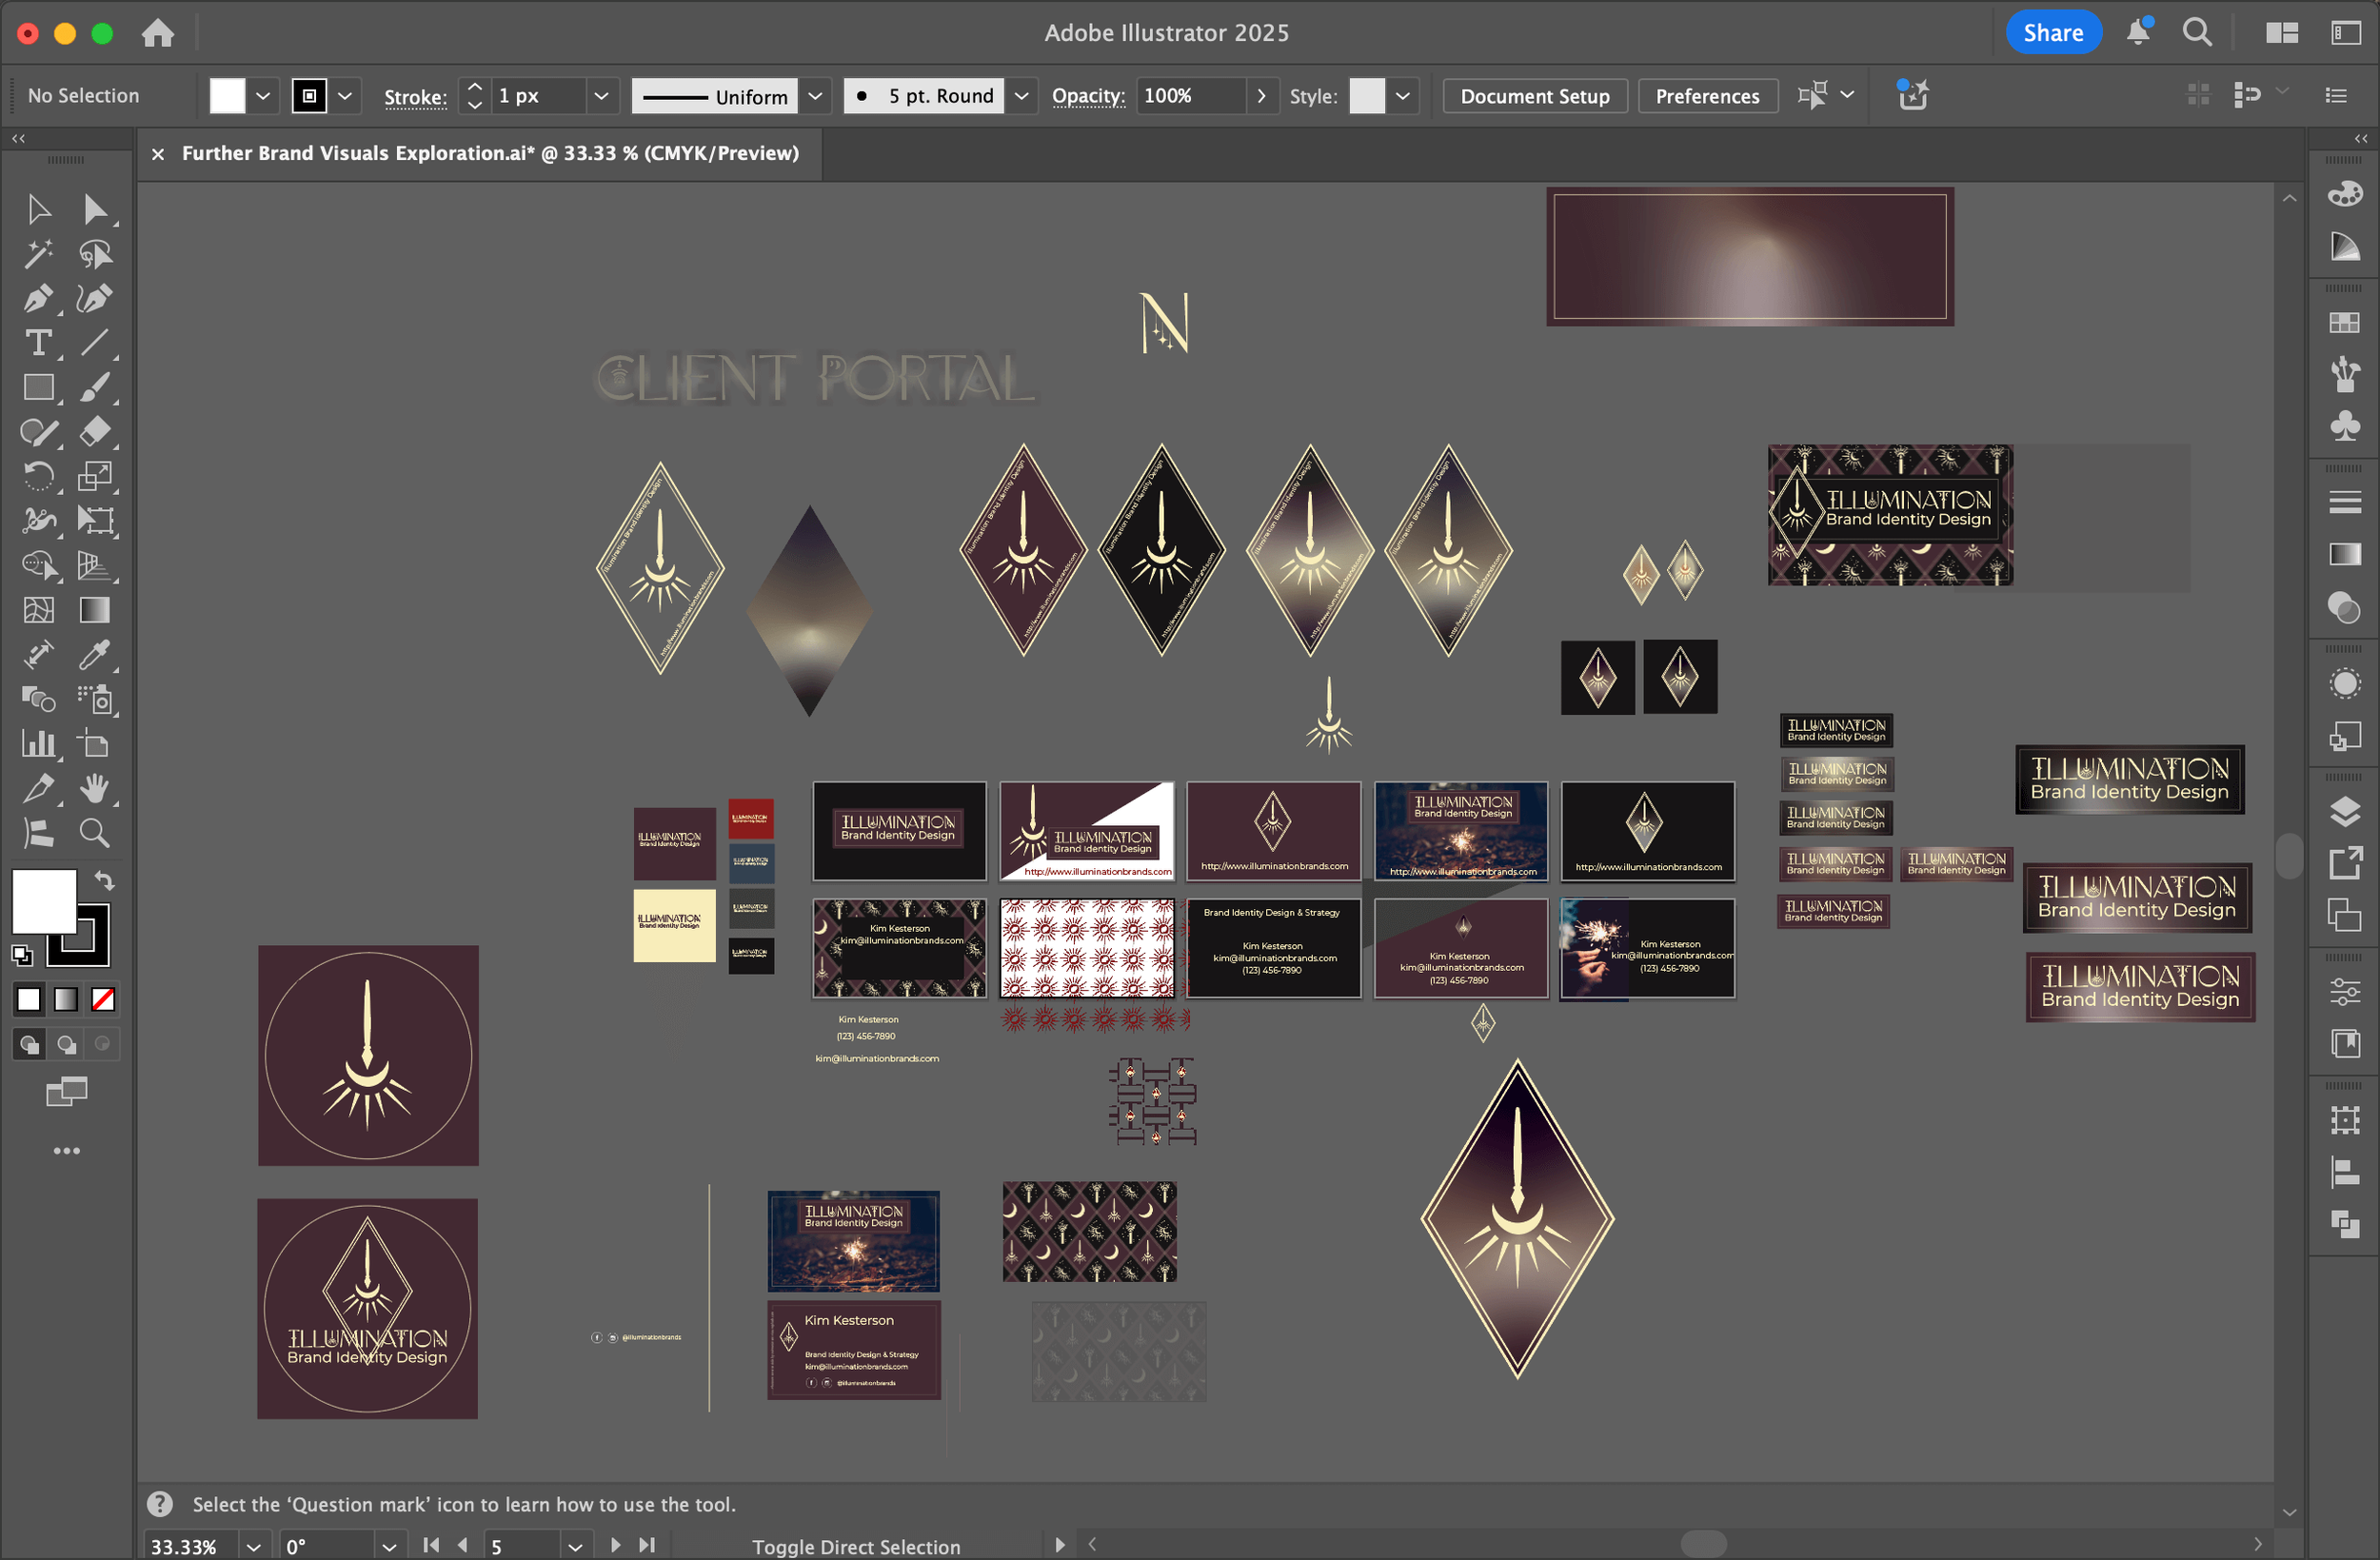Go to next artboard arrow
Screen dimensions: 2380x1560
tap(615, 1545)
